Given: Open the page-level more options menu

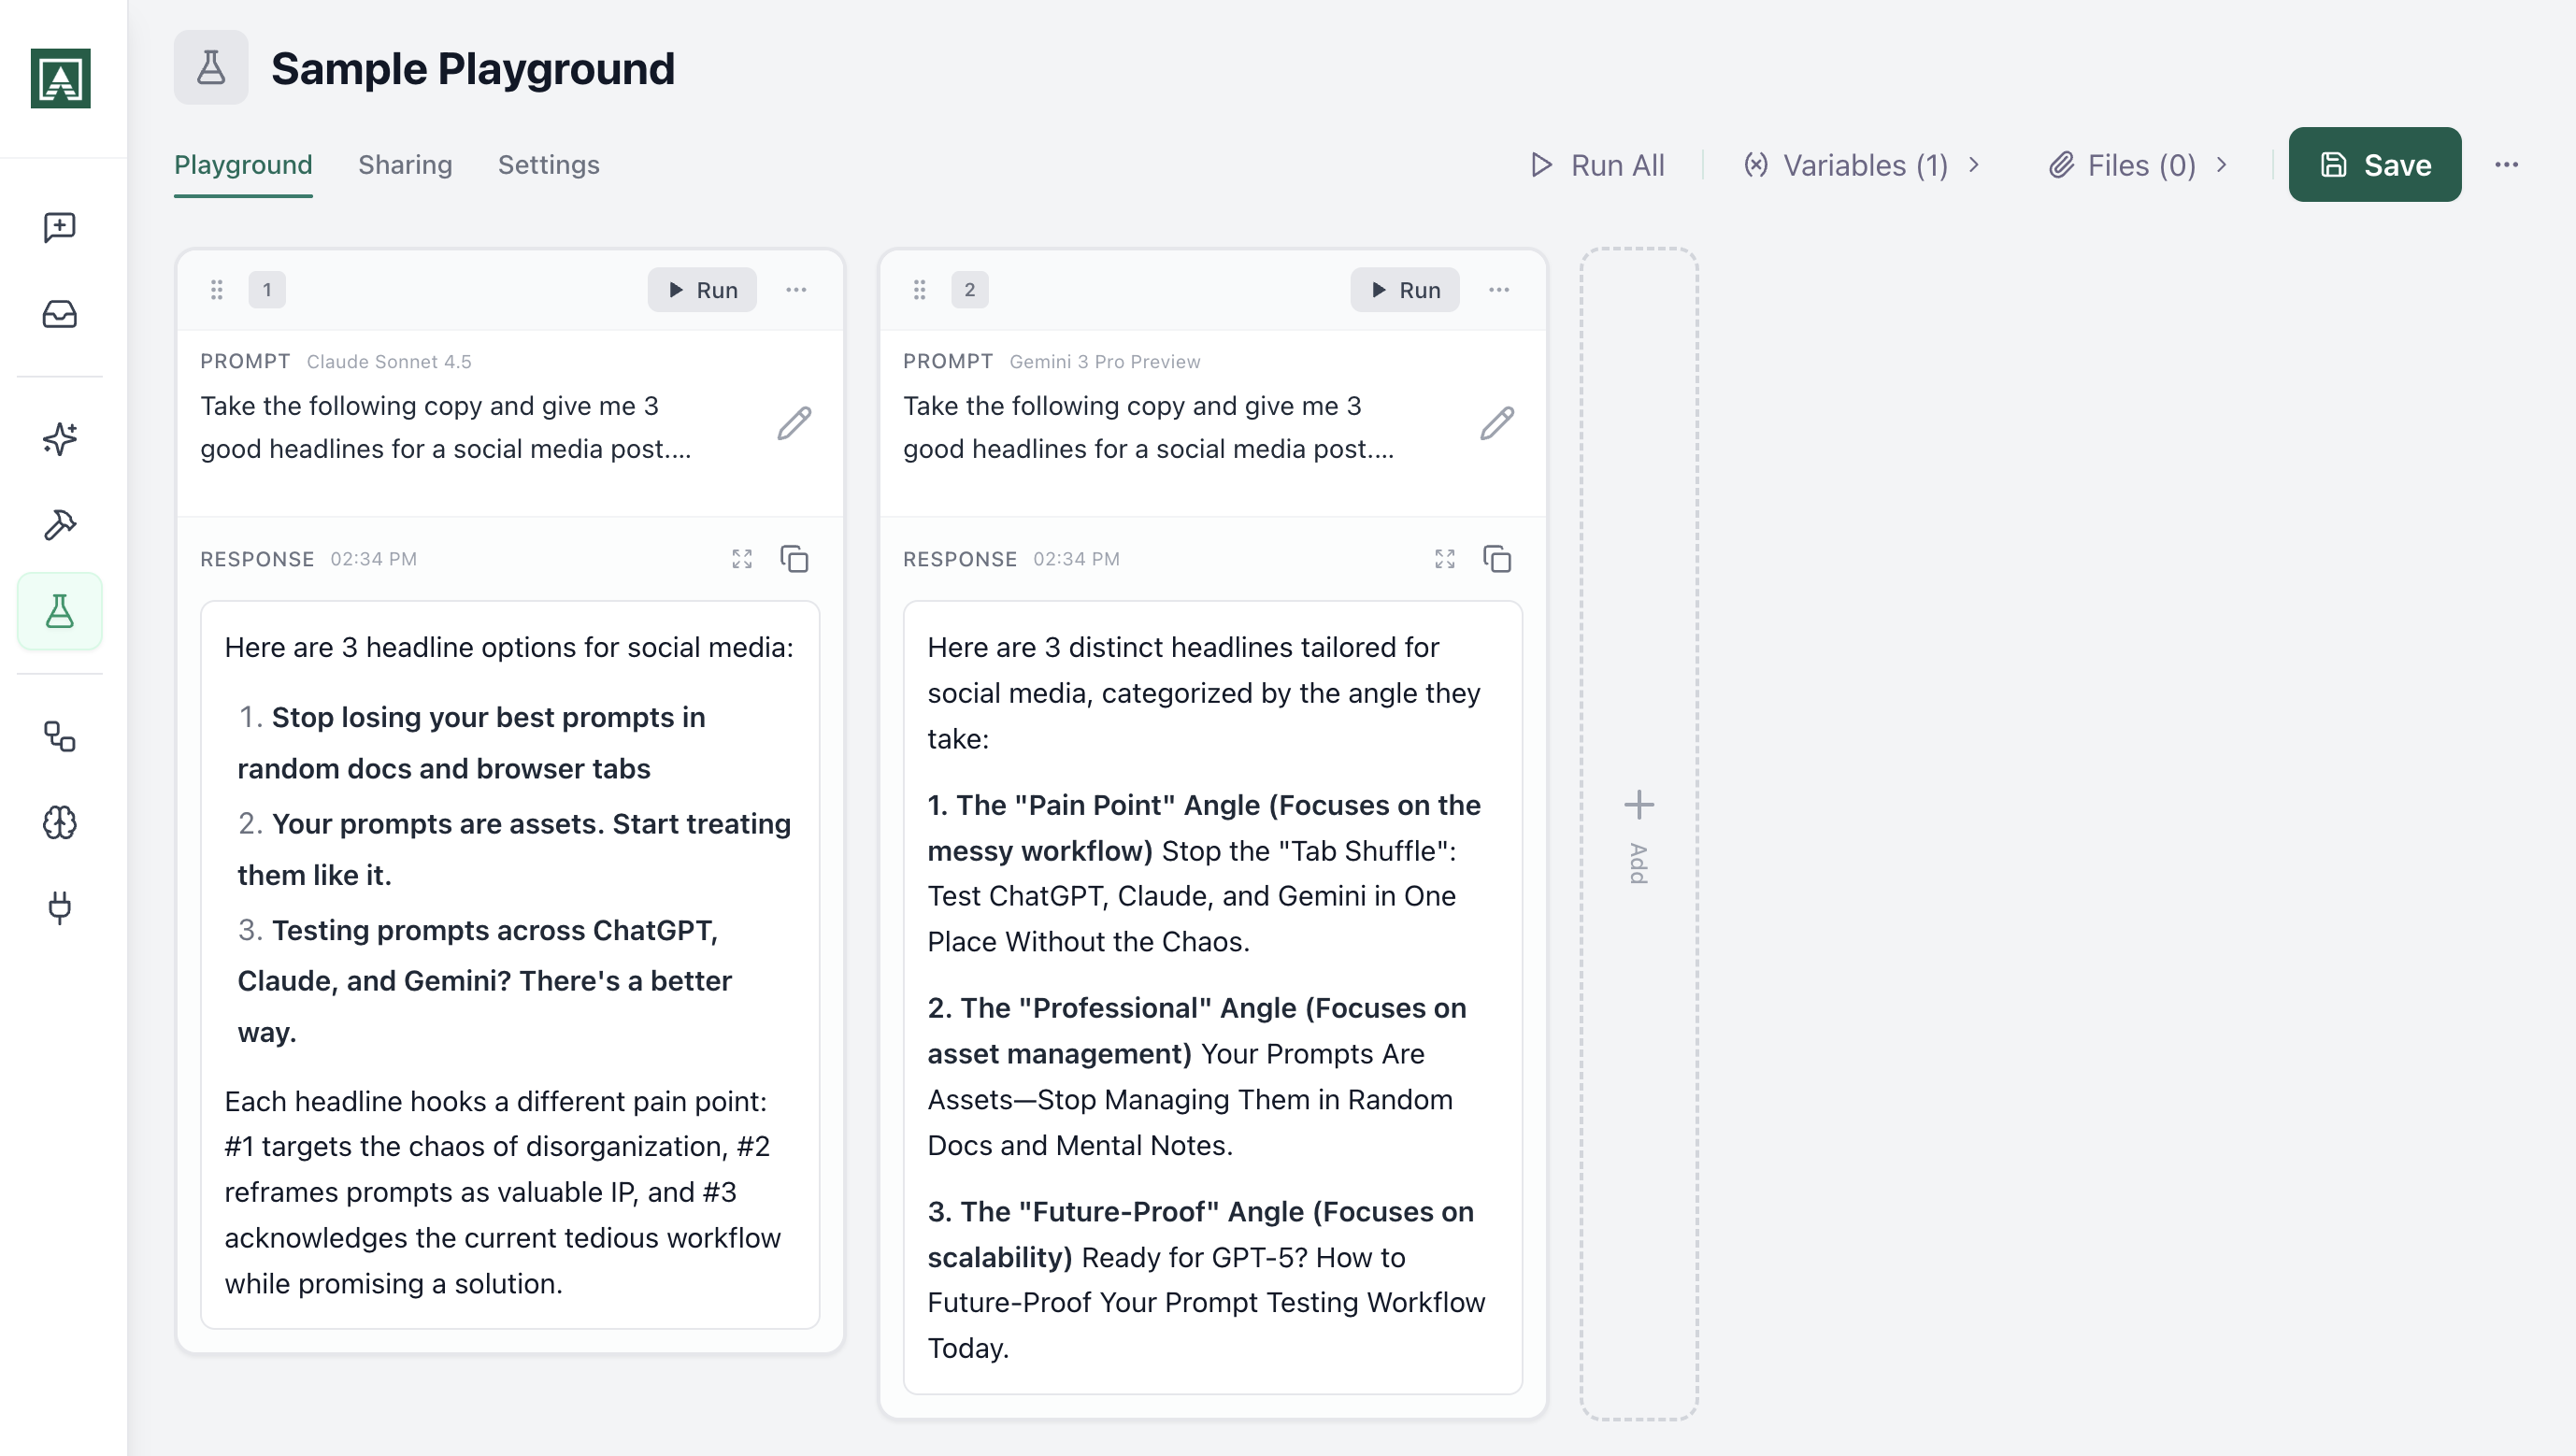Looking at the screenshot, I should [2506, 165].
